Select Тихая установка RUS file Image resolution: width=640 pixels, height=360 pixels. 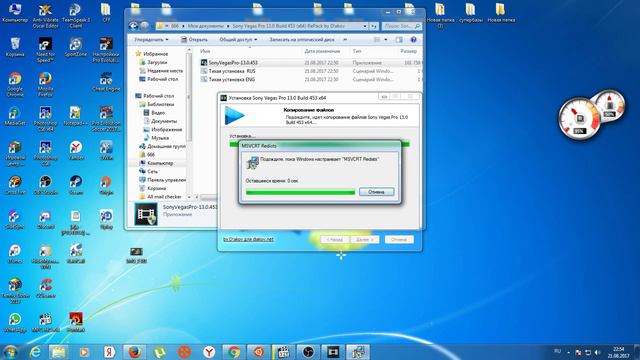point(232,71)
